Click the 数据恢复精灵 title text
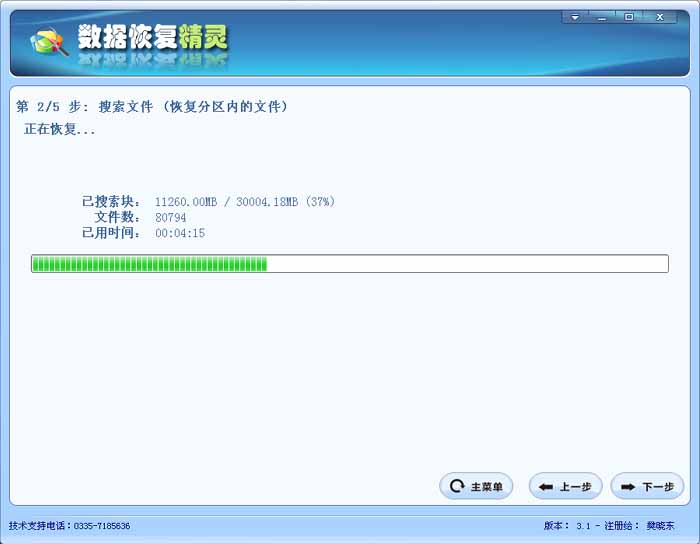 (x=153, y=39)
